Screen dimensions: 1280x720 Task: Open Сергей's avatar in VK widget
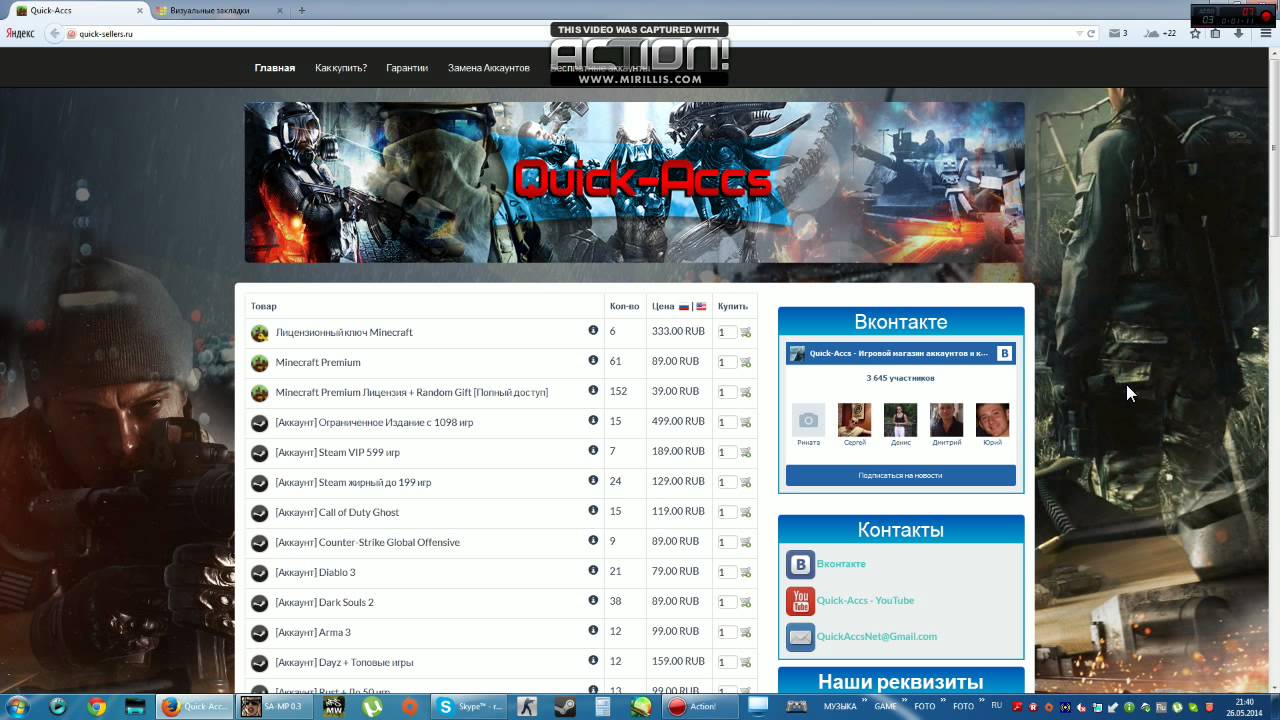point(854,420)
